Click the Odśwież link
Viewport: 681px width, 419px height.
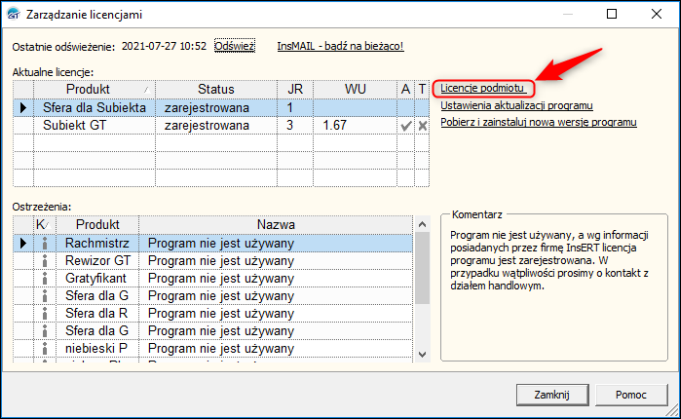[235, 46]
